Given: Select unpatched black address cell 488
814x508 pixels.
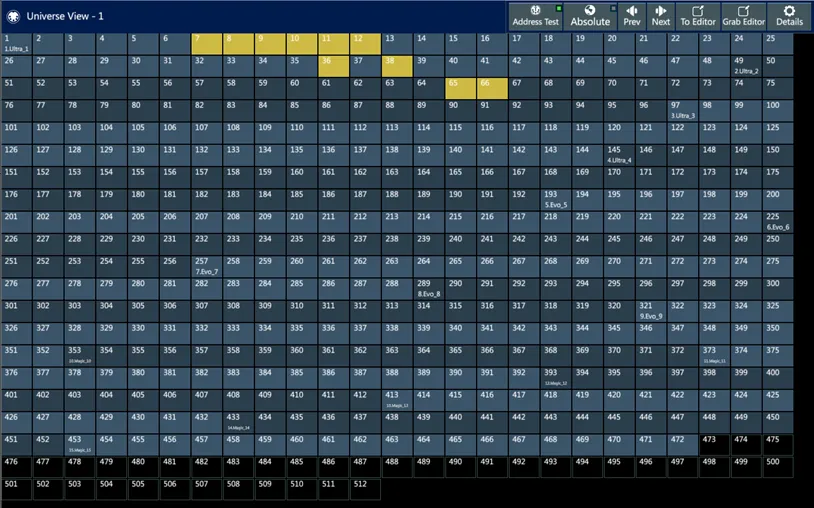Looking at the screenshot, I should (x=397, y=468).
